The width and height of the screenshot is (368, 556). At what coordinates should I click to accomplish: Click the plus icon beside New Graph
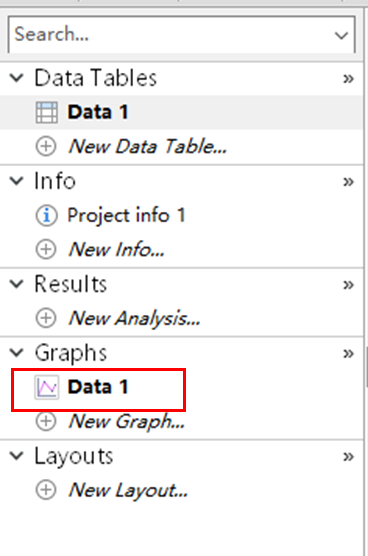pos(46,421)
